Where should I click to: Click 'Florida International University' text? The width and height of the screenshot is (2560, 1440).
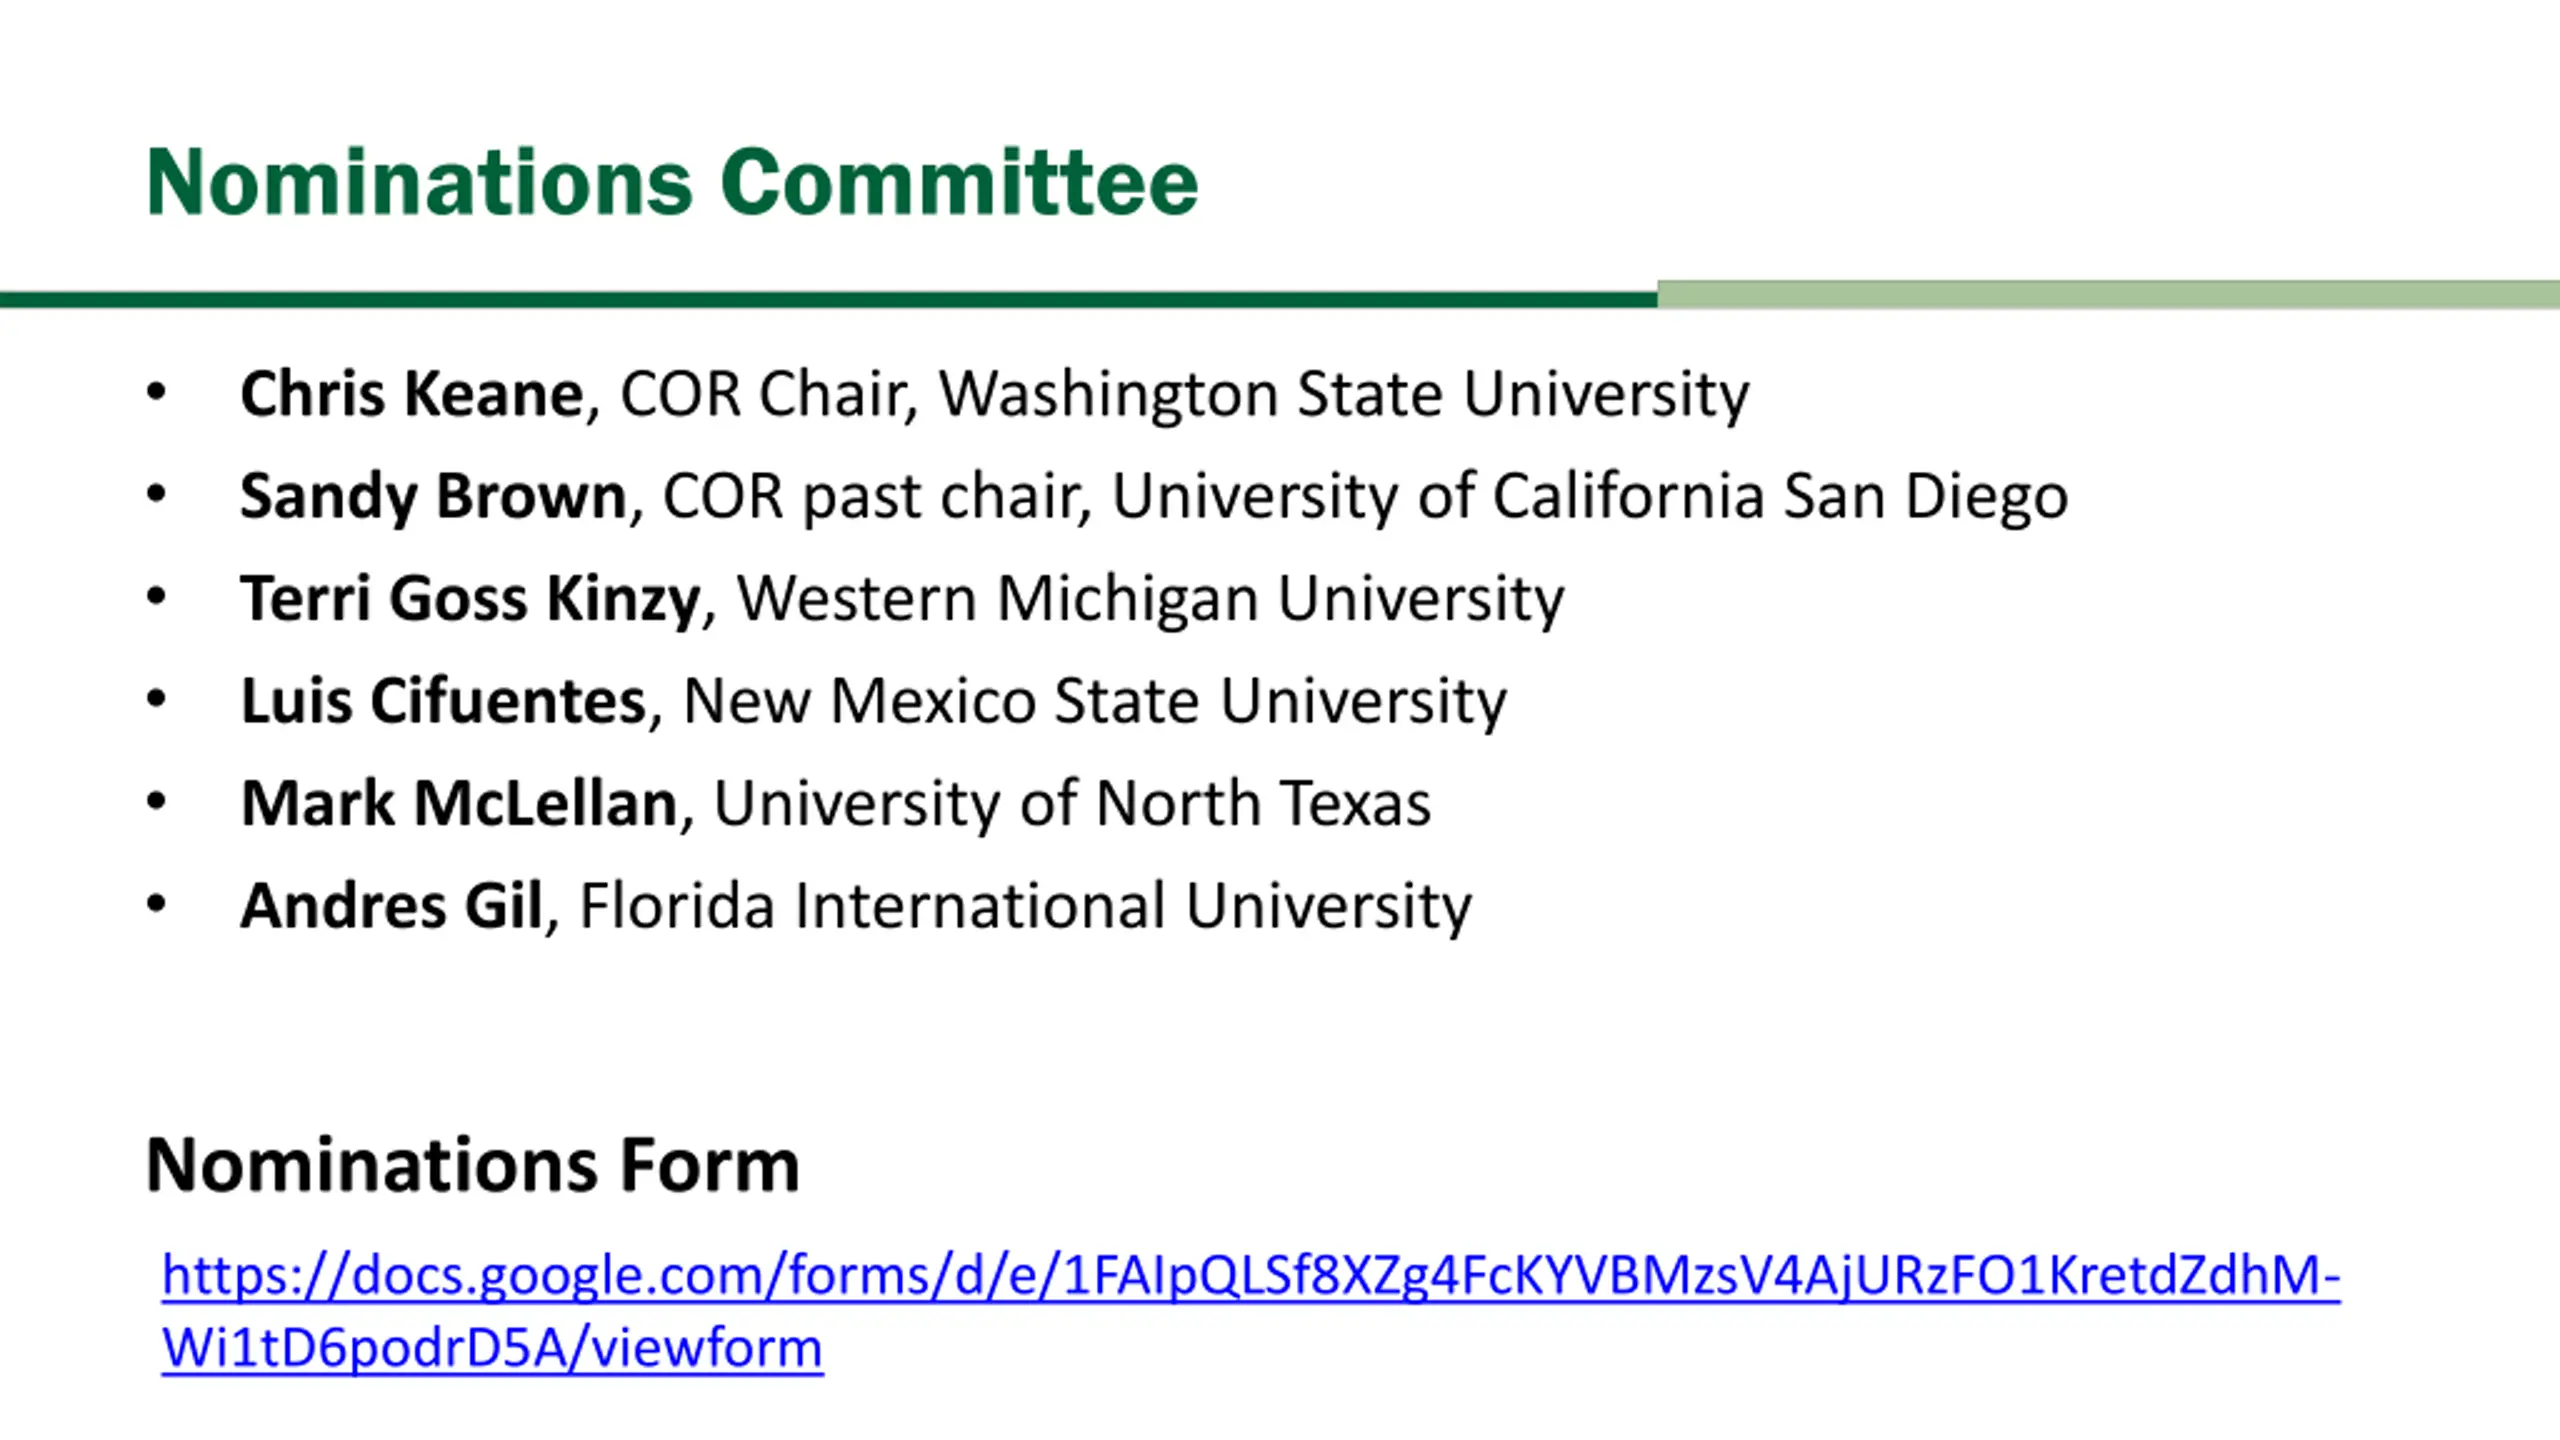(1025, 907)
